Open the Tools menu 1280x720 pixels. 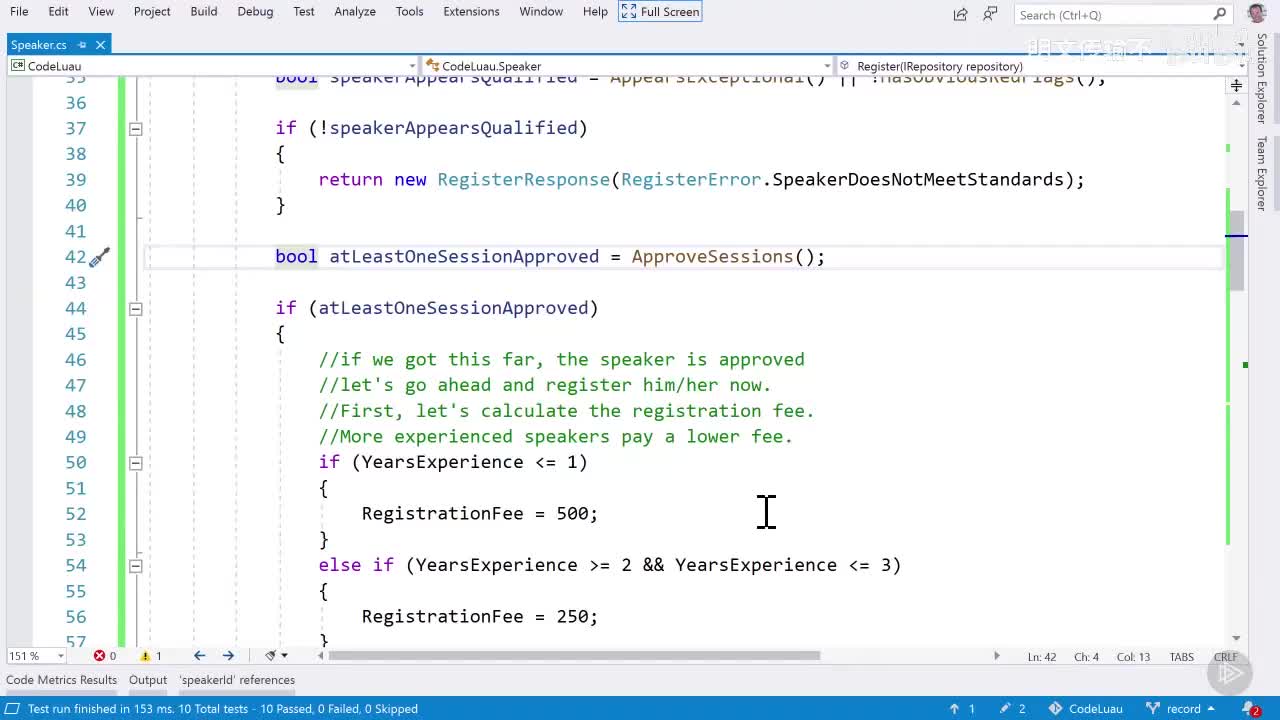pos(409,11)
